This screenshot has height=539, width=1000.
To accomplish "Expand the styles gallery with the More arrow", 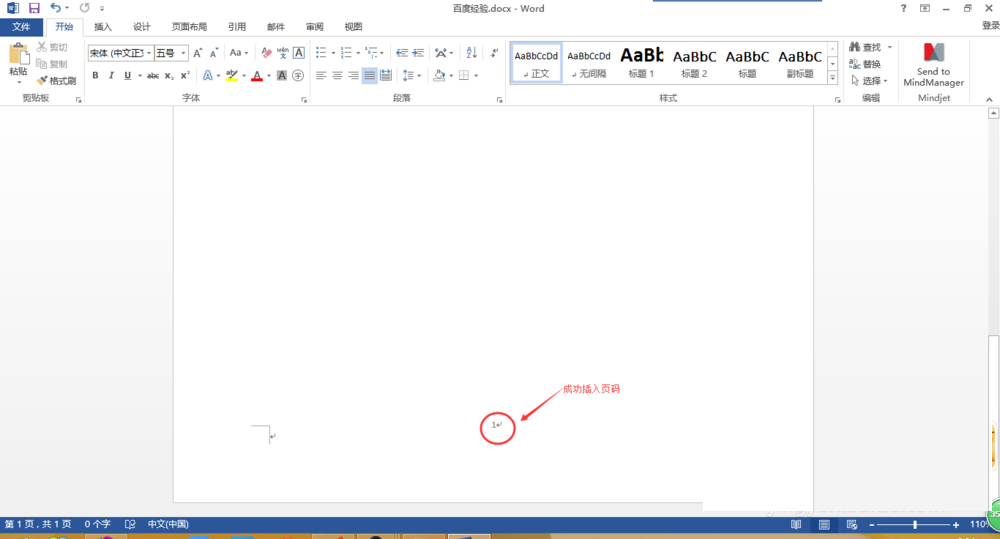I will (x=832, y=78).
